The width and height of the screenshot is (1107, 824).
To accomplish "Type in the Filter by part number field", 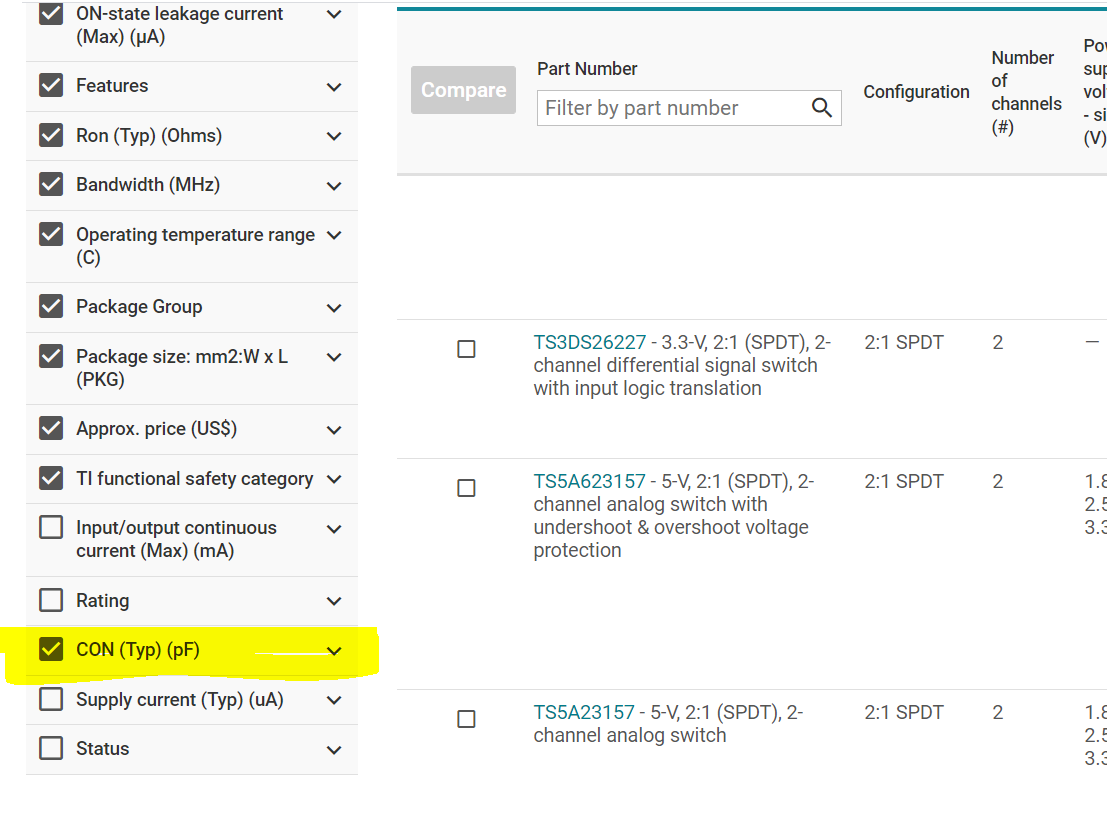I will pyautogui.click(x=672, y=108).
